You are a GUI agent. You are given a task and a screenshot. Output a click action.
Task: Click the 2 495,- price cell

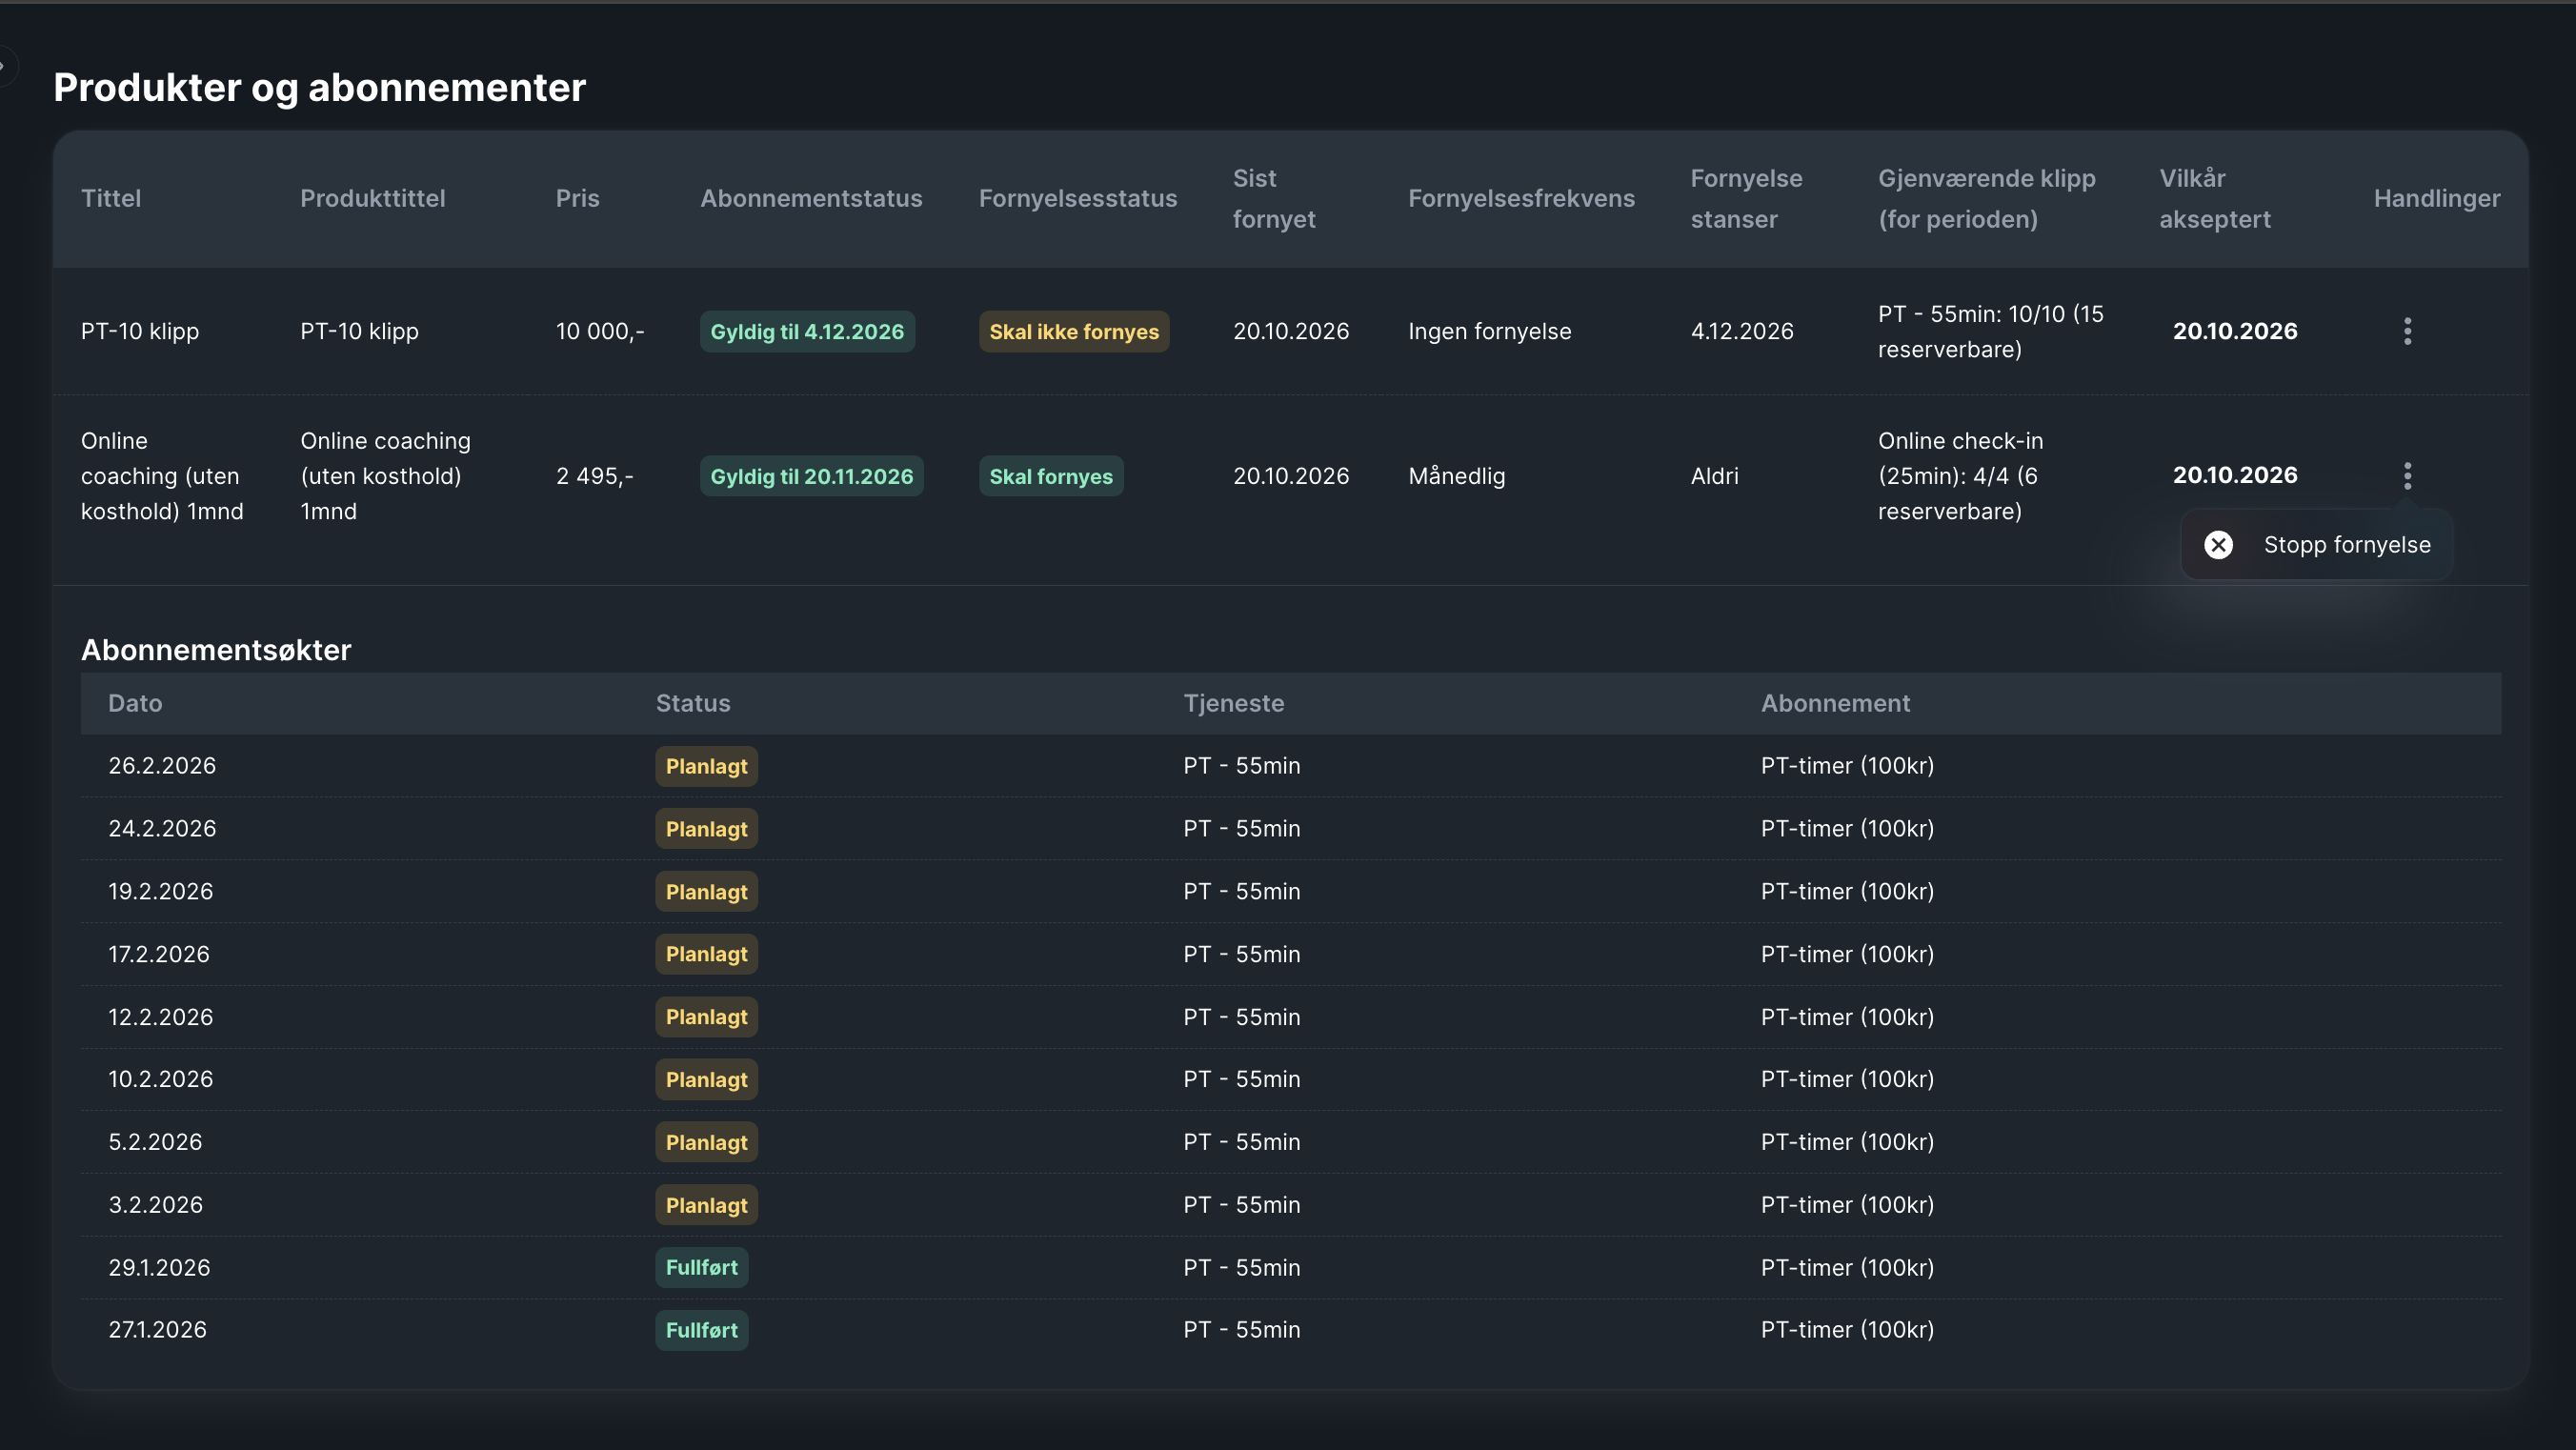coord(595,476)
